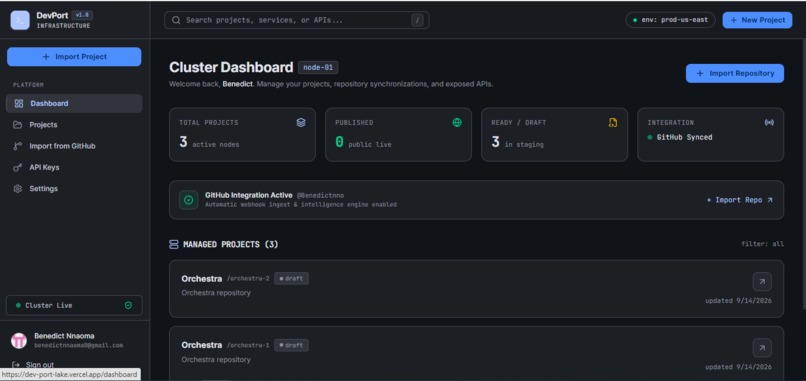806x381 pixels.
Task: Open the env: prod-us-east selector
Action: point(670,20)
